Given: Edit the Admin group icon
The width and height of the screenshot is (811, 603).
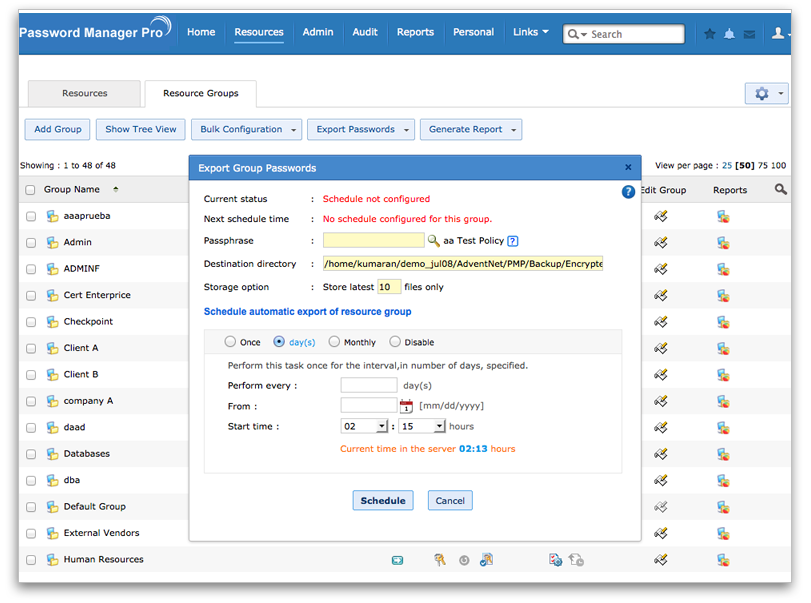Looking at the screenshot, I should pyautogui.click(x=660, y=242).
